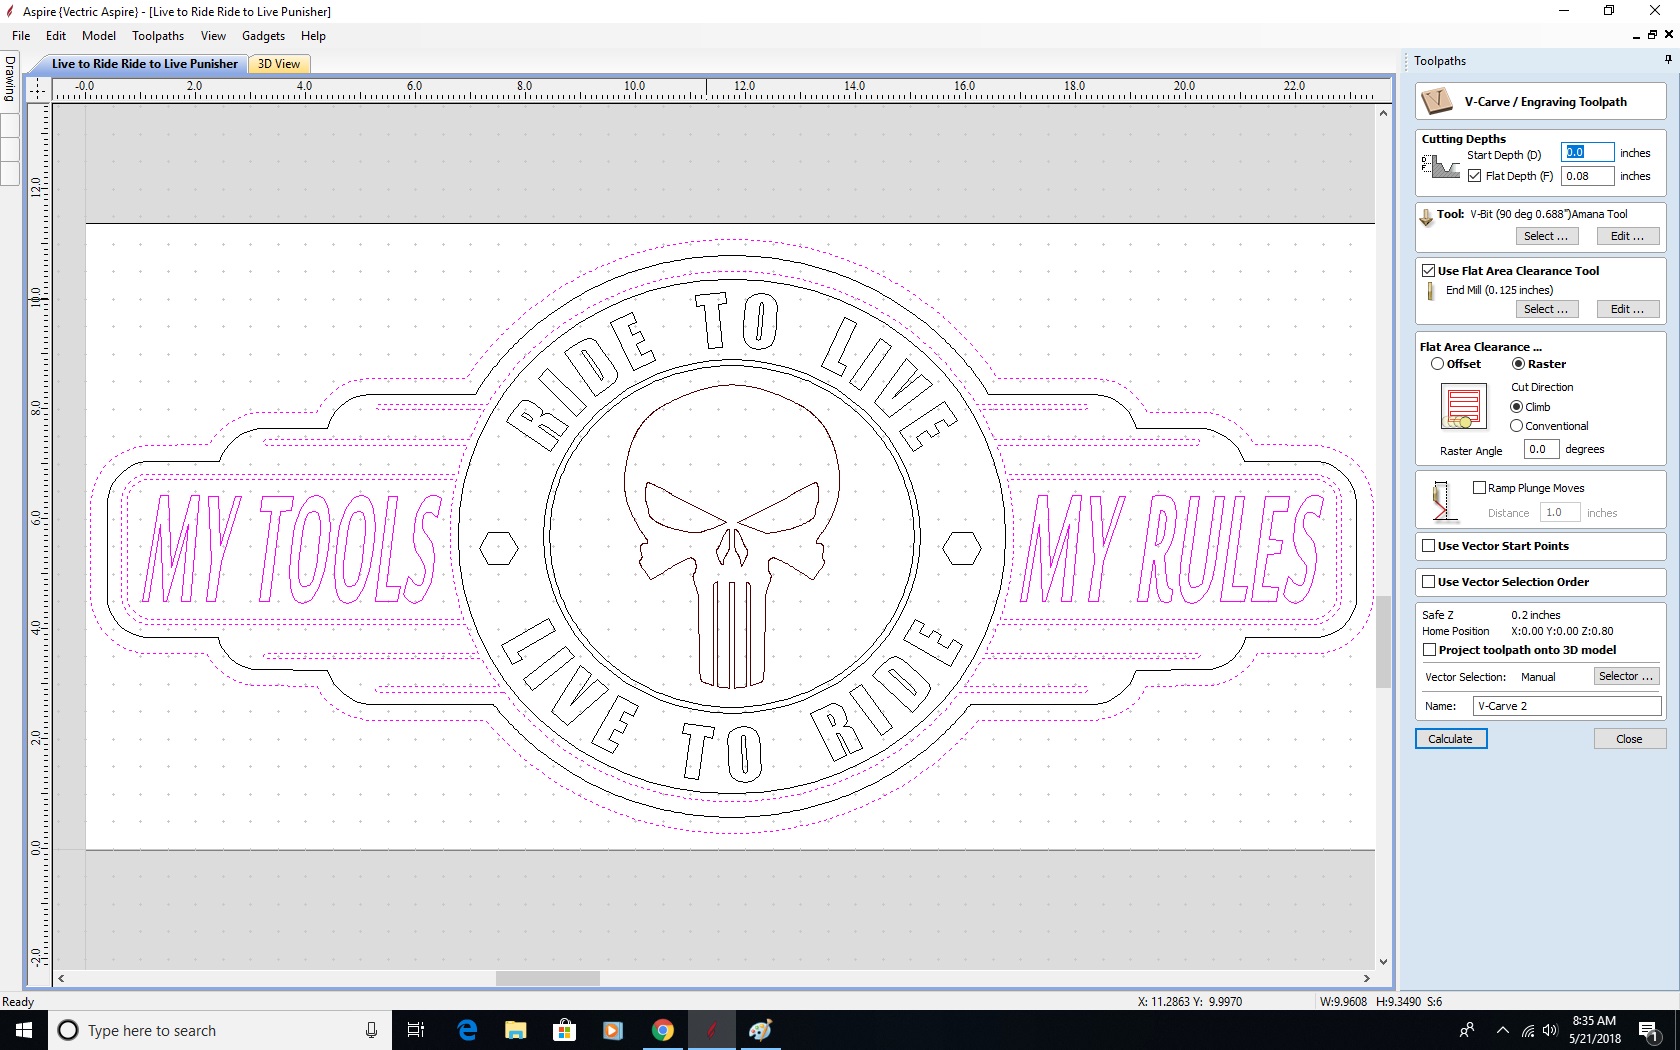Select the Offset clearance option
This screenshot has height=1050, width=1680.
click(1437, 364)
